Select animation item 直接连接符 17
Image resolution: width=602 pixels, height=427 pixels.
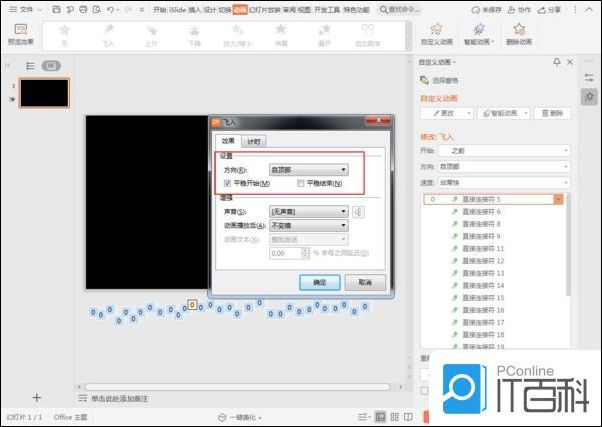pyautogui.click(x=483, y=322)
